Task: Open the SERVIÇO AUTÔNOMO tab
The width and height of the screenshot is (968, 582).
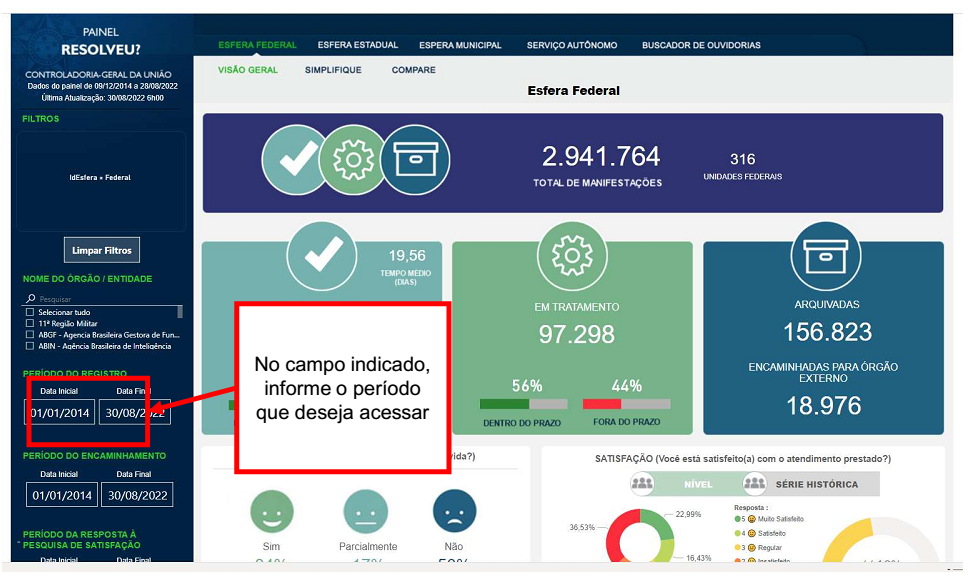Action: pyautogui.click(x=572, y=45)
